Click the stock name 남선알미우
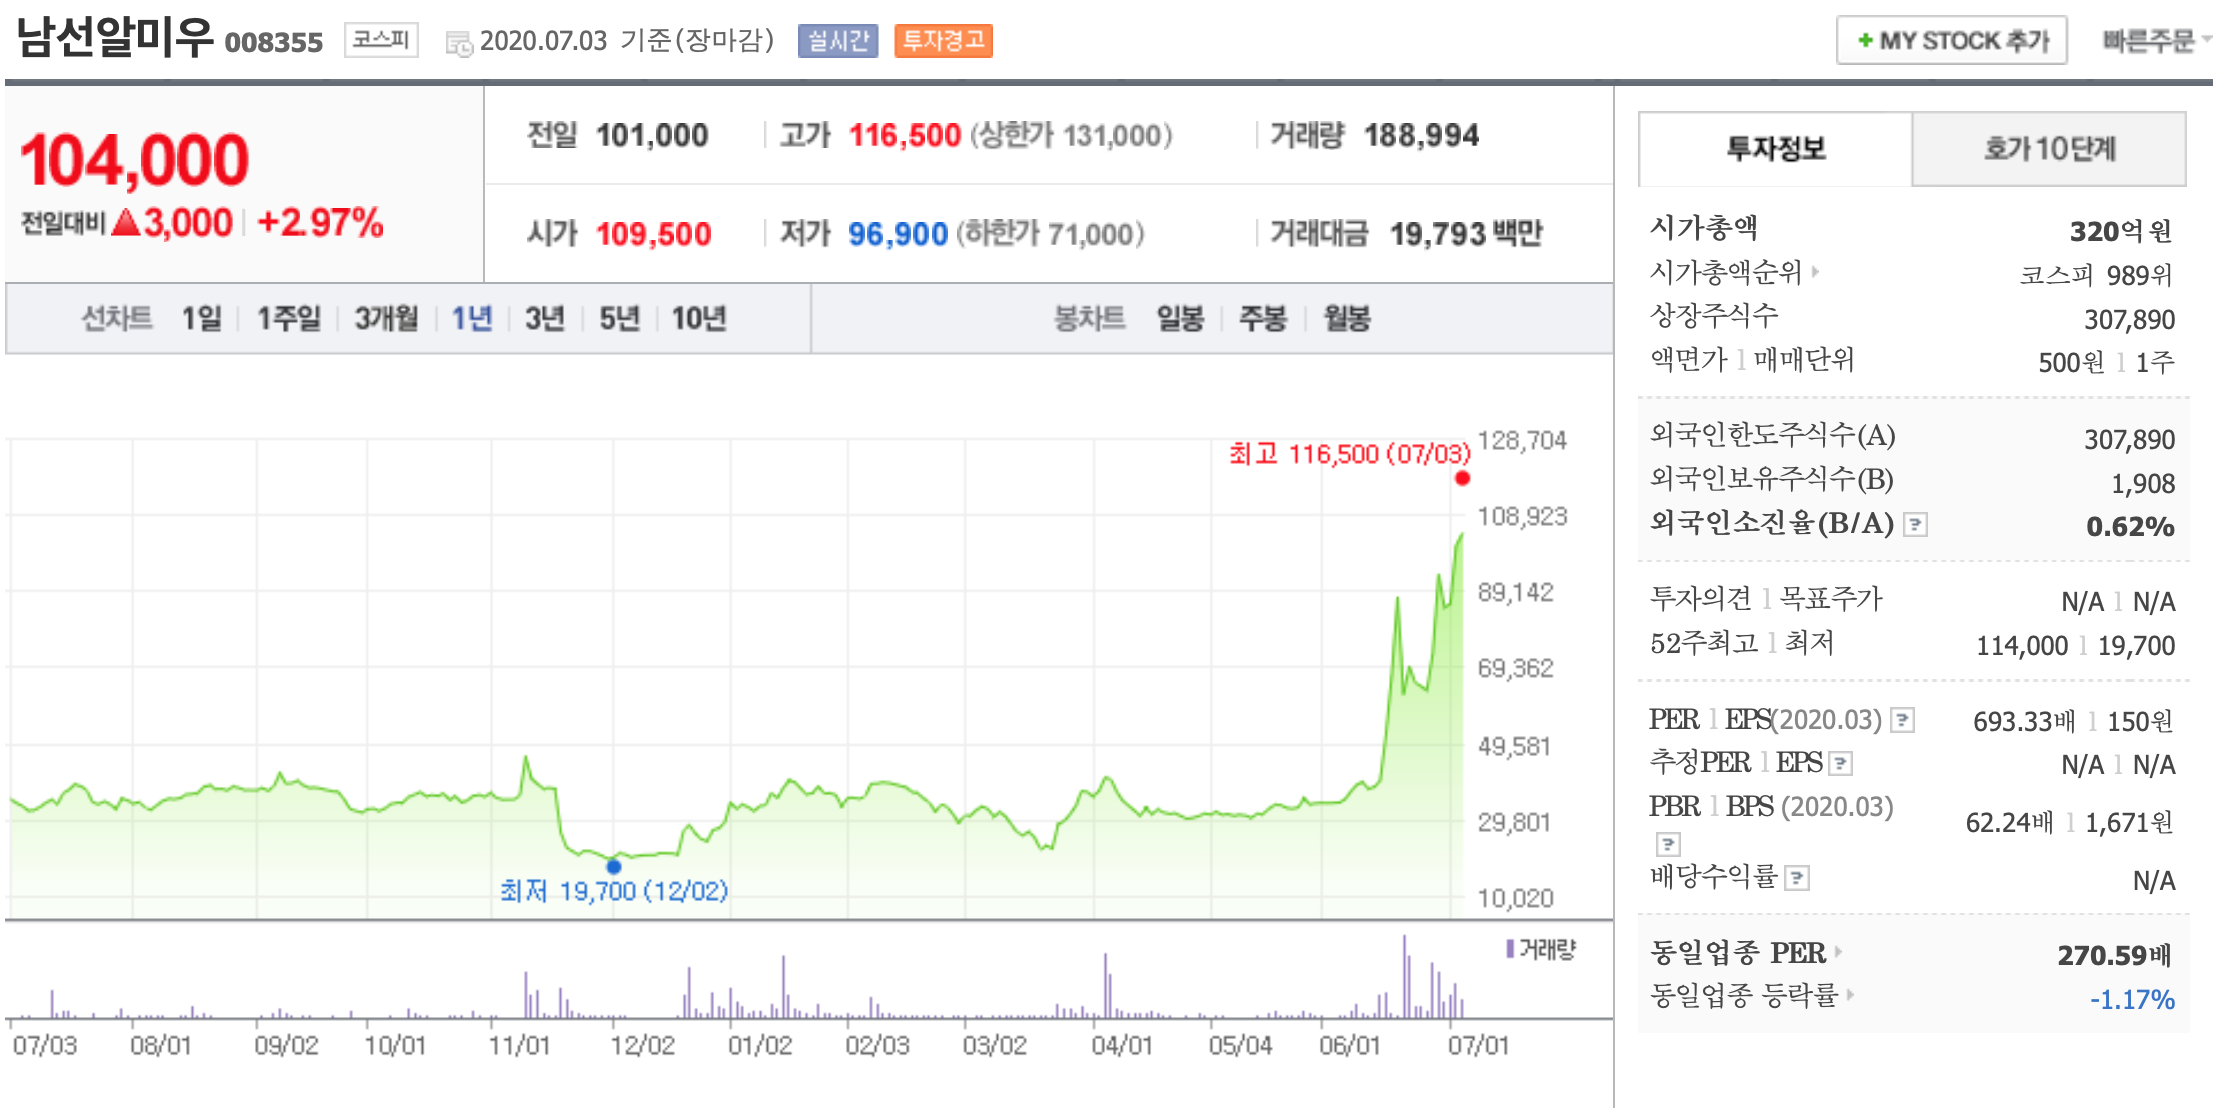 pos(115,38)
